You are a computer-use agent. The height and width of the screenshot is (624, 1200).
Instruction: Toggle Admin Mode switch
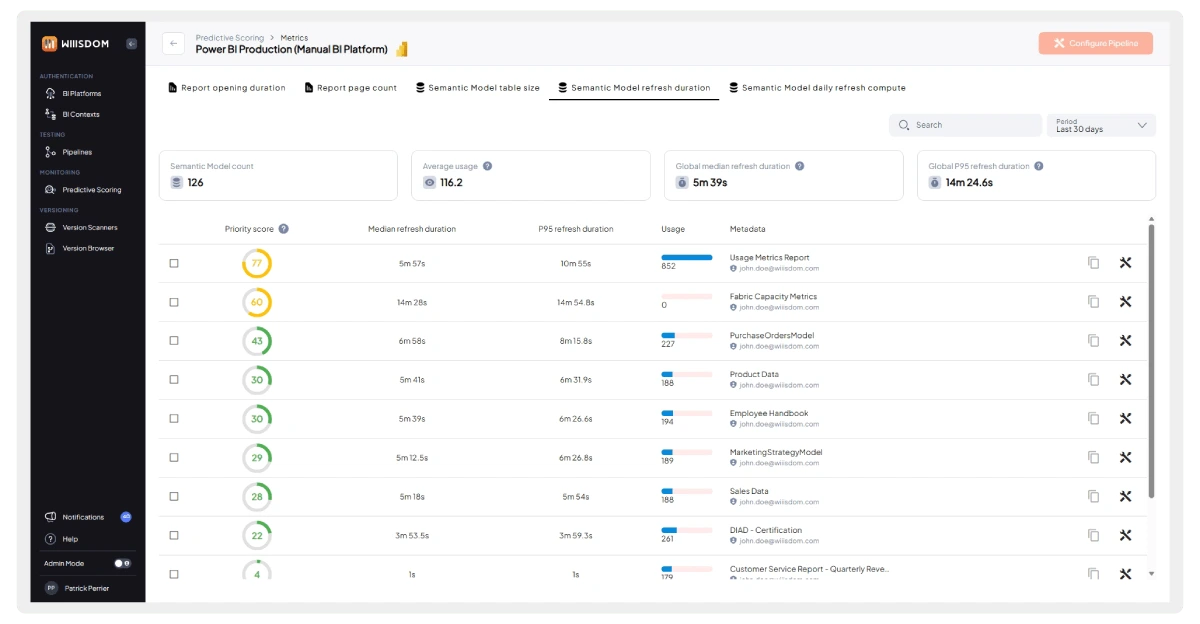pos(115,563)
